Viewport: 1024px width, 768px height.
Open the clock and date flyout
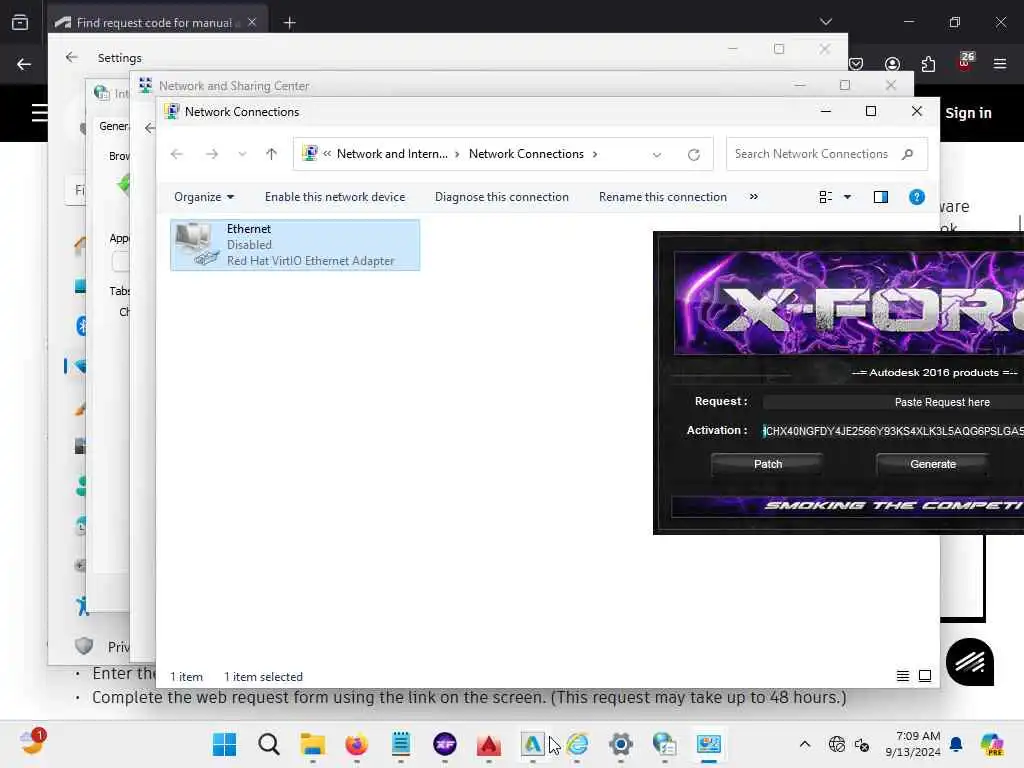pos(912,744)
